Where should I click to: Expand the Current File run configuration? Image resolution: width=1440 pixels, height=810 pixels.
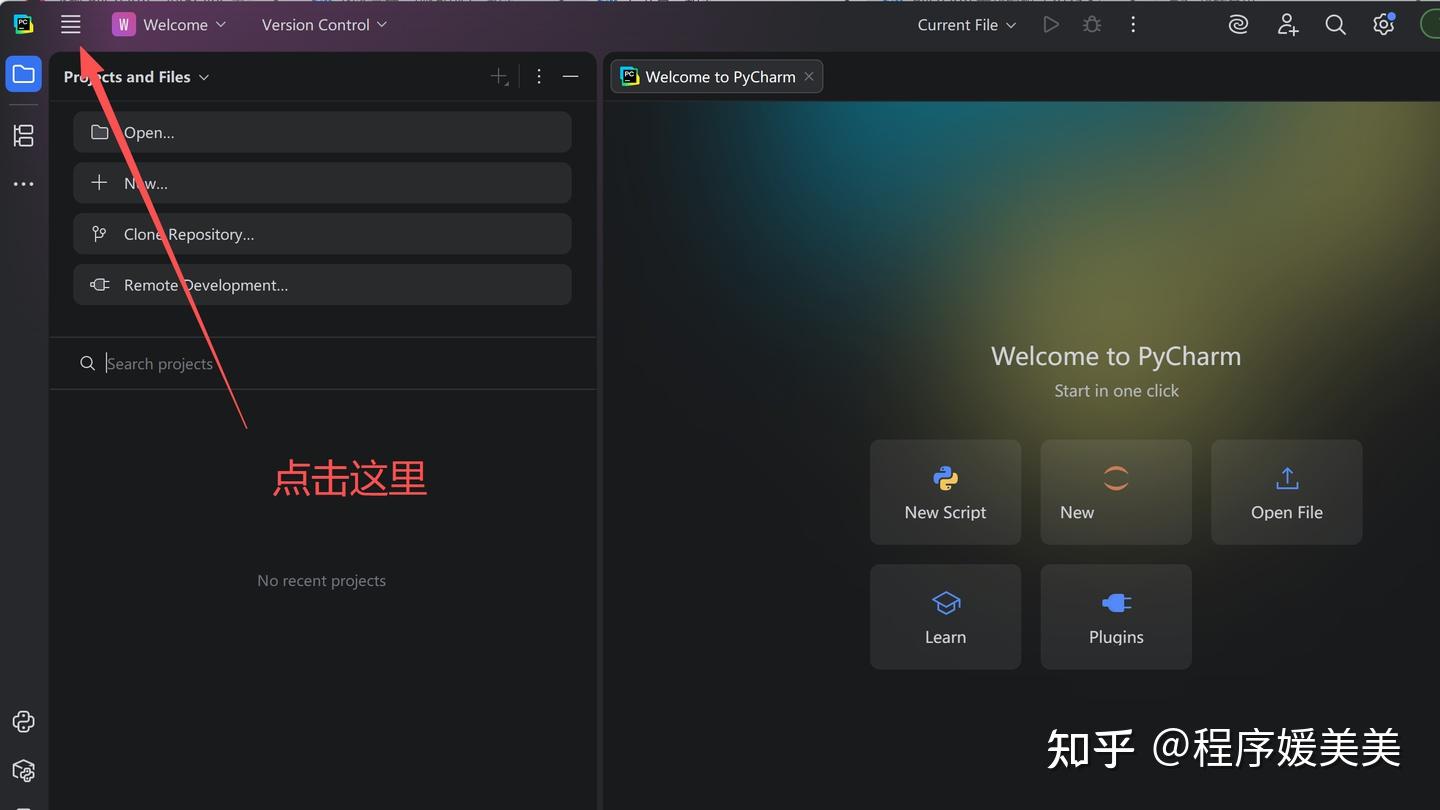967,25
